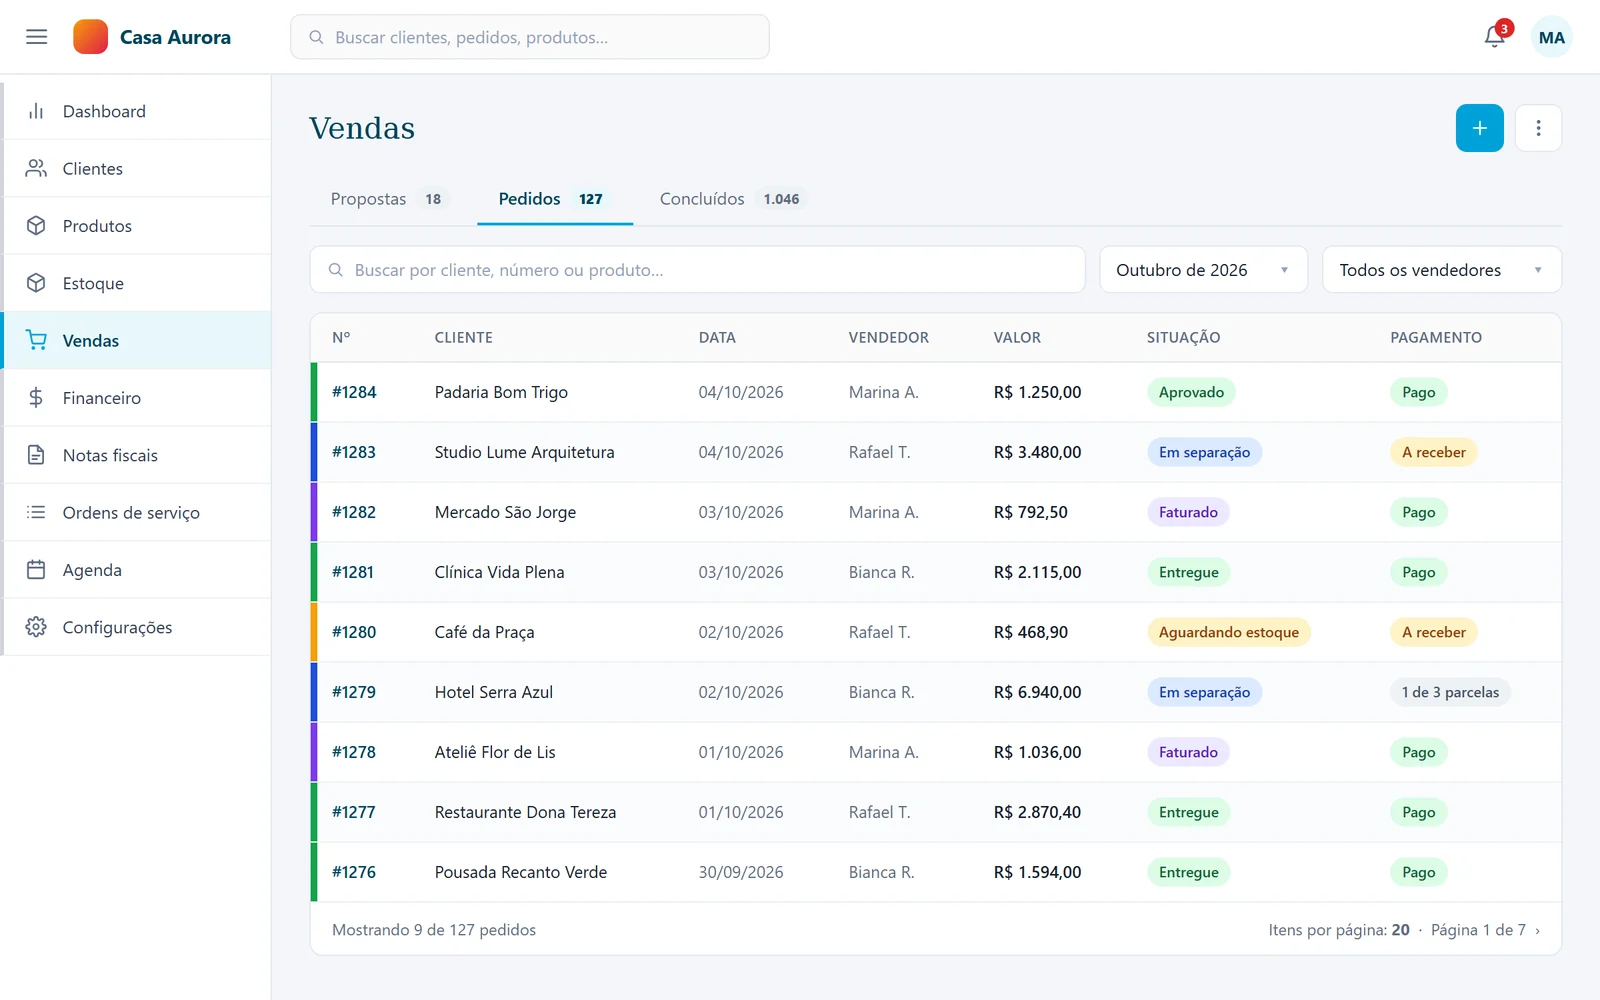Click A receber badge for Studio Lume

coord(1433,452)
